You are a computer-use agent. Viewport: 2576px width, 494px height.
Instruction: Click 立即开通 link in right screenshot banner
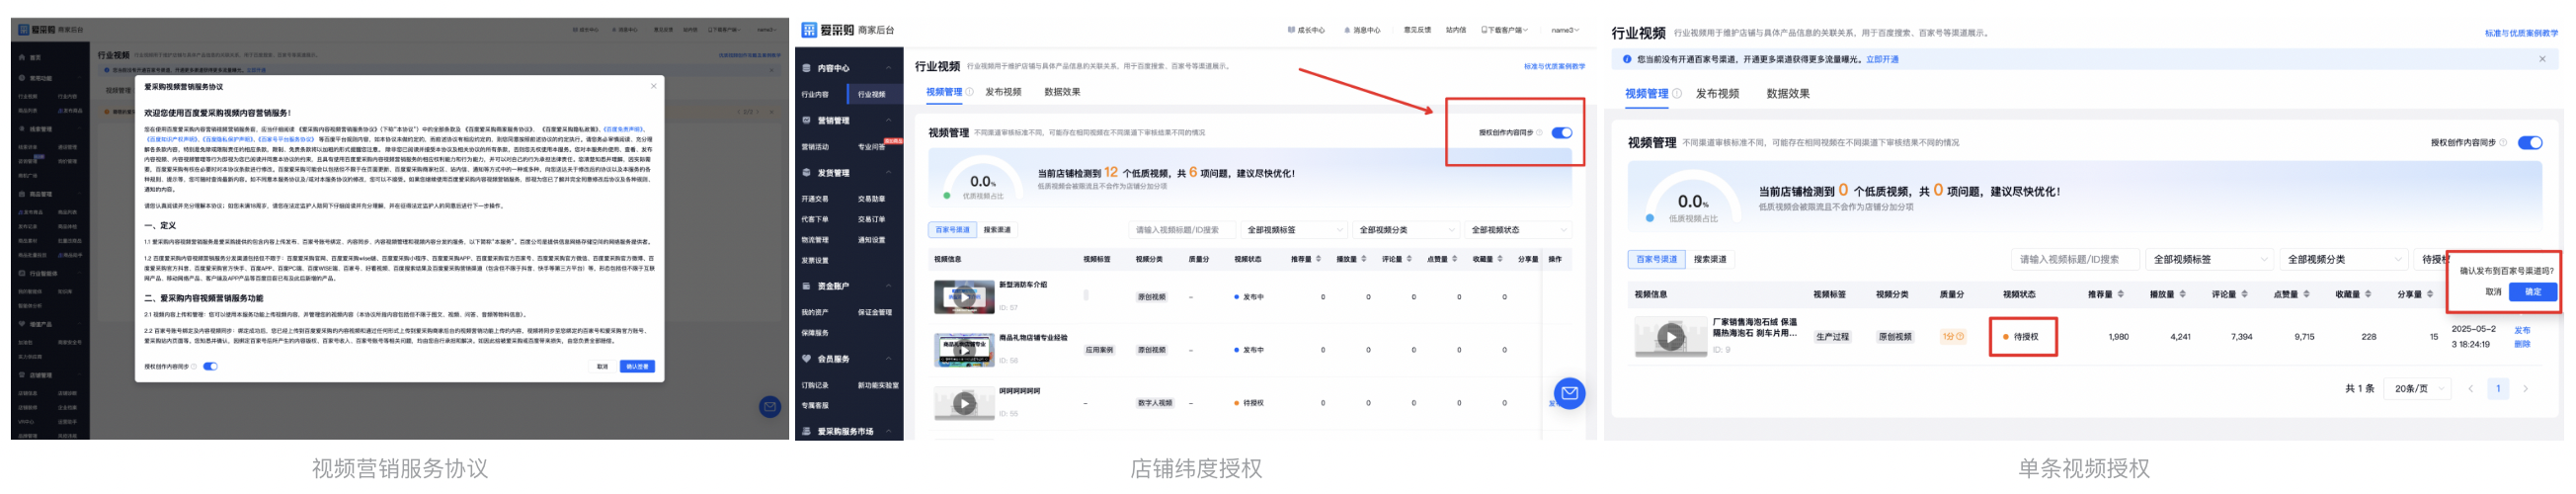pos(1882,59)
